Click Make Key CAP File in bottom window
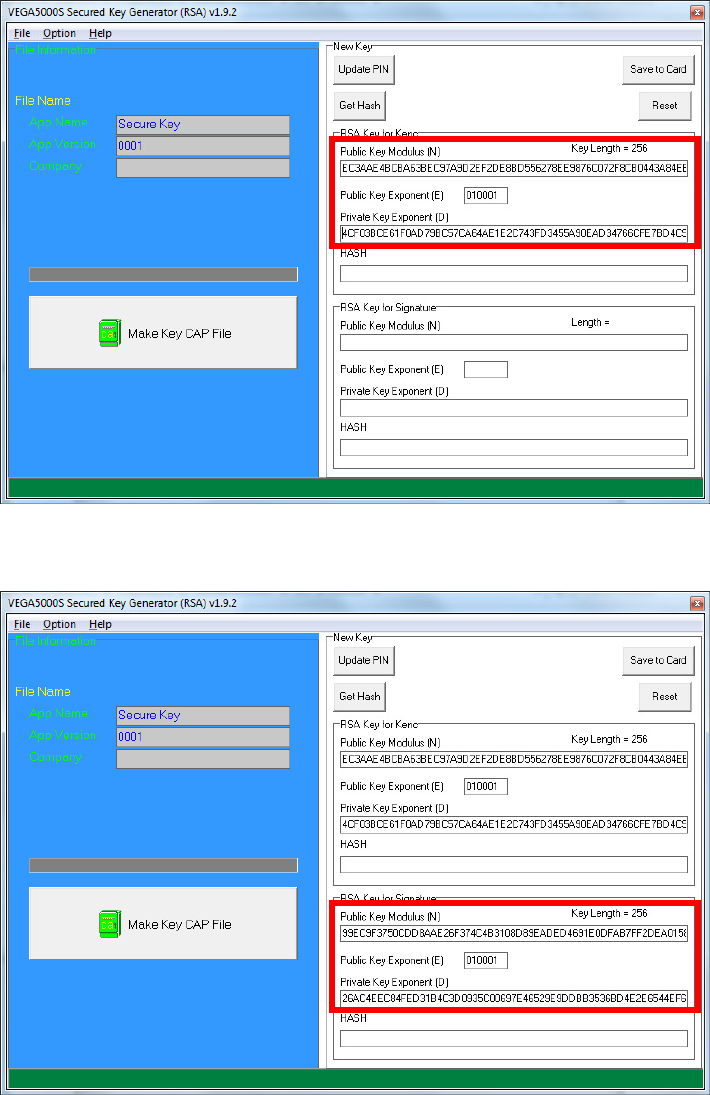 pos(163,923)
